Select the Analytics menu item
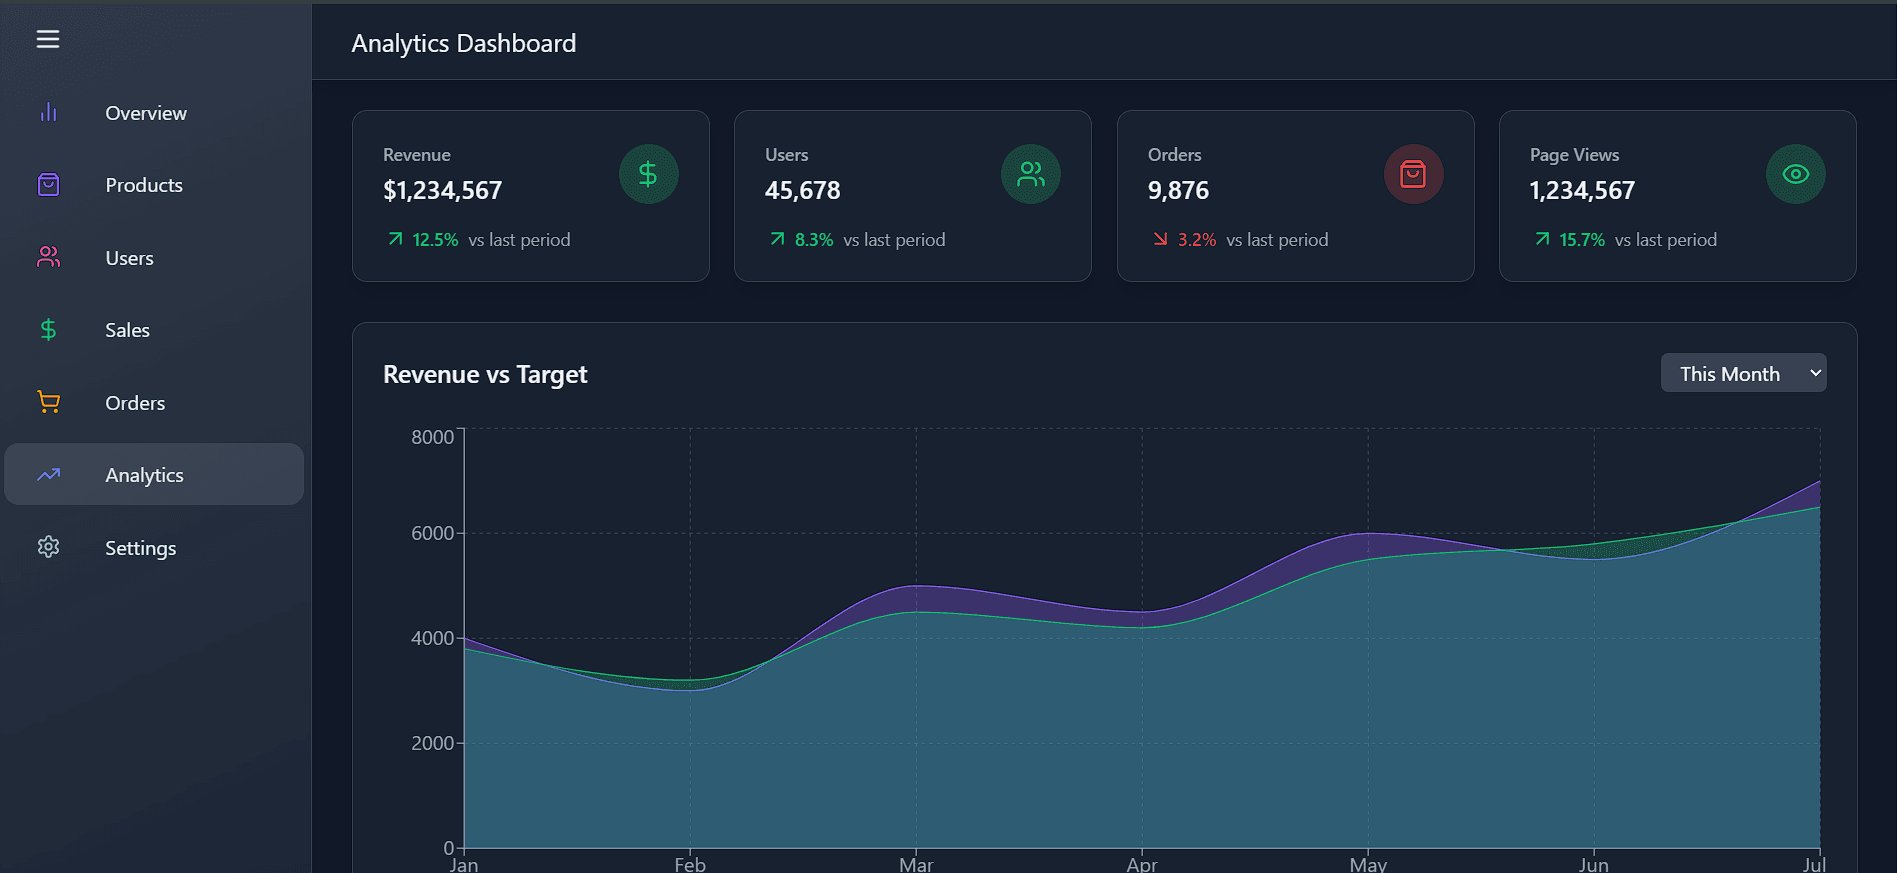This screenshot has height=873, width=1897. (x=154, y=475)
